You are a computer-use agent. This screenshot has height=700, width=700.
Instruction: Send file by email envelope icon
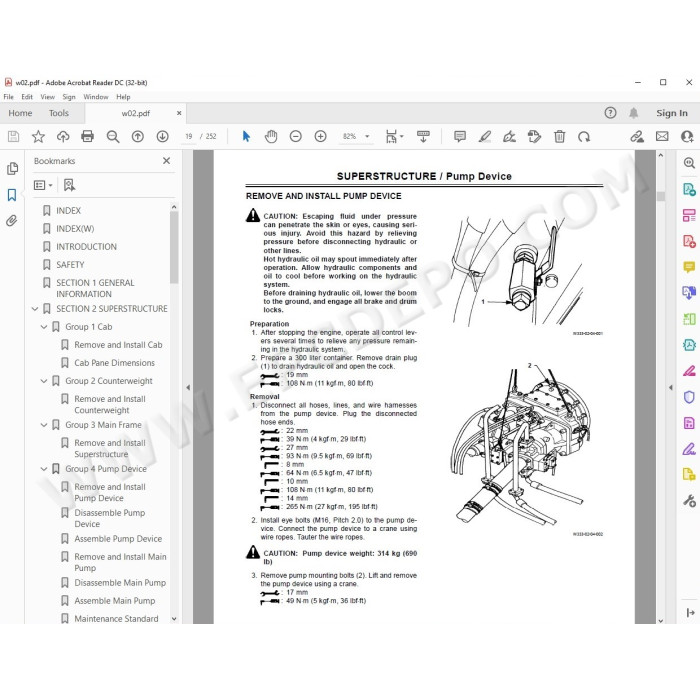pyautogui.click(x=662, y=137)
